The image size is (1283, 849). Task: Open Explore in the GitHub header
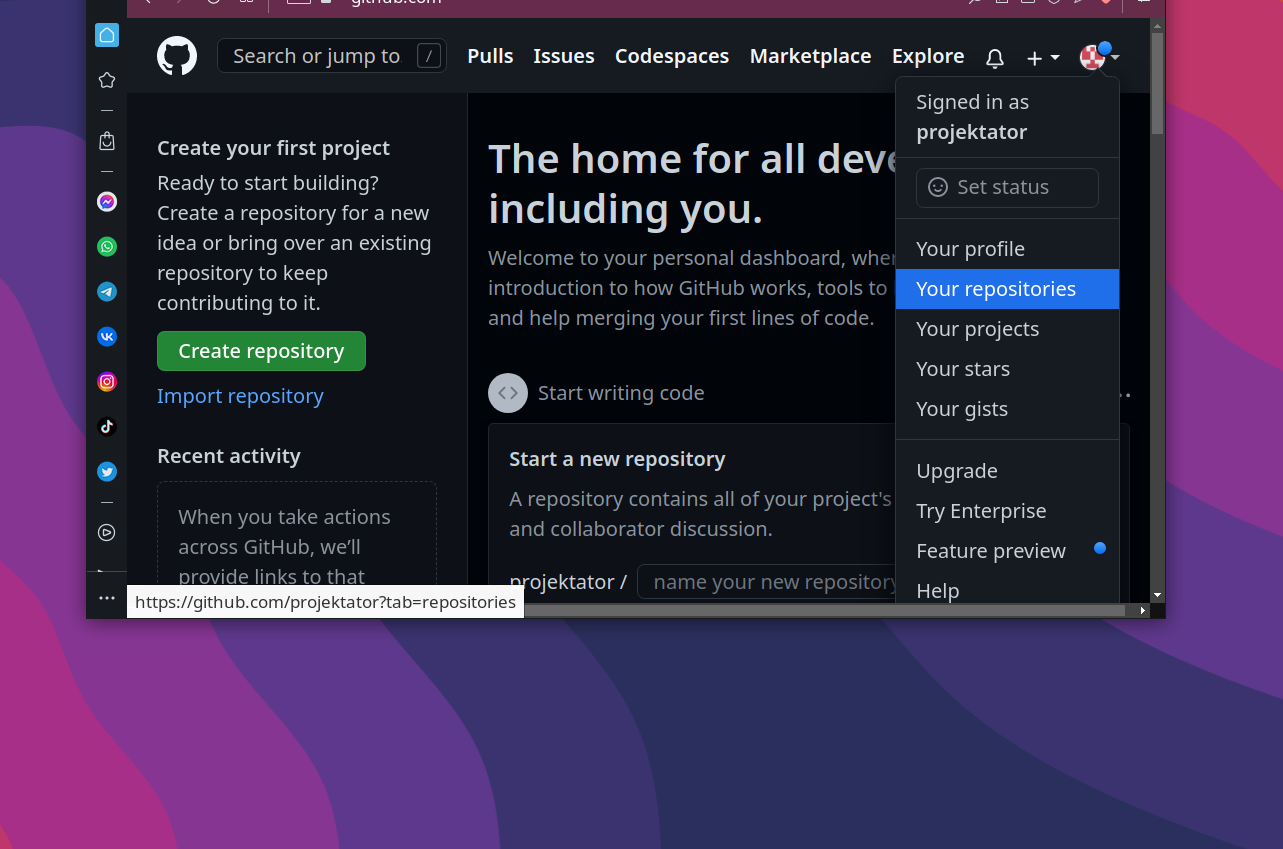tap(928, 56)
